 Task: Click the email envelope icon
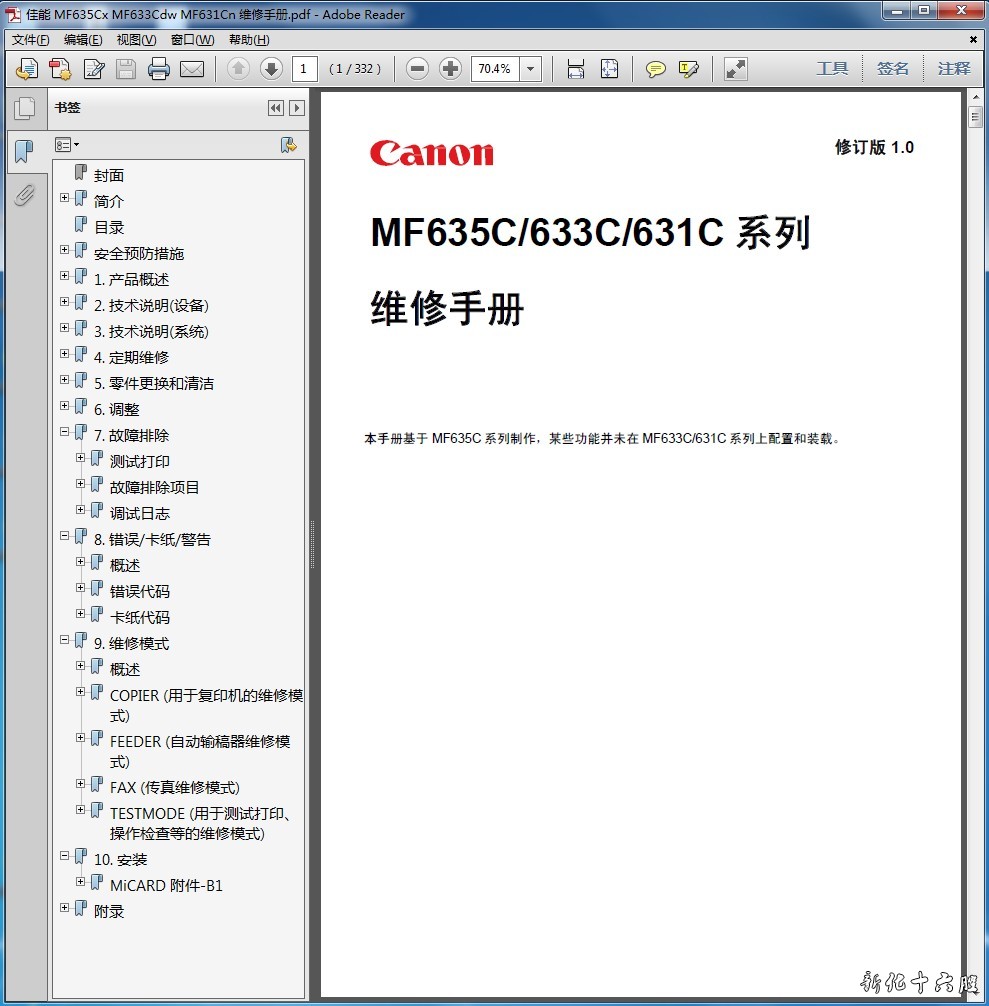point(191,69)
